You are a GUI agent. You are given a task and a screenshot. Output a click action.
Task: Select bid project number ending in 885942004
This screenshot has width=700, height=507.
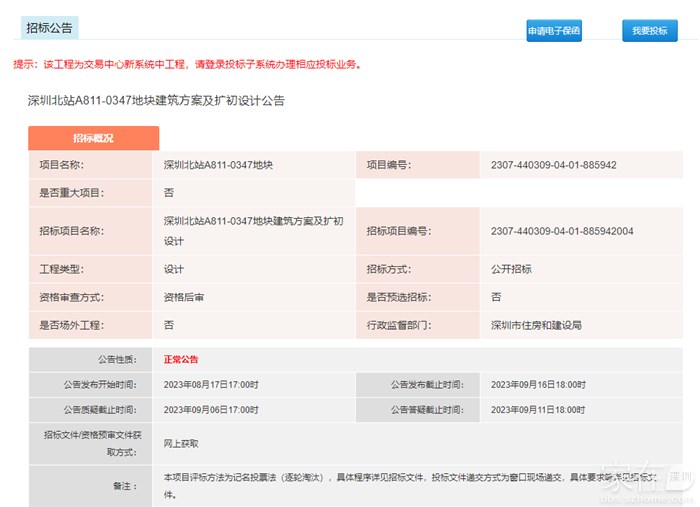pyautogui.click(x=562, y=231)
